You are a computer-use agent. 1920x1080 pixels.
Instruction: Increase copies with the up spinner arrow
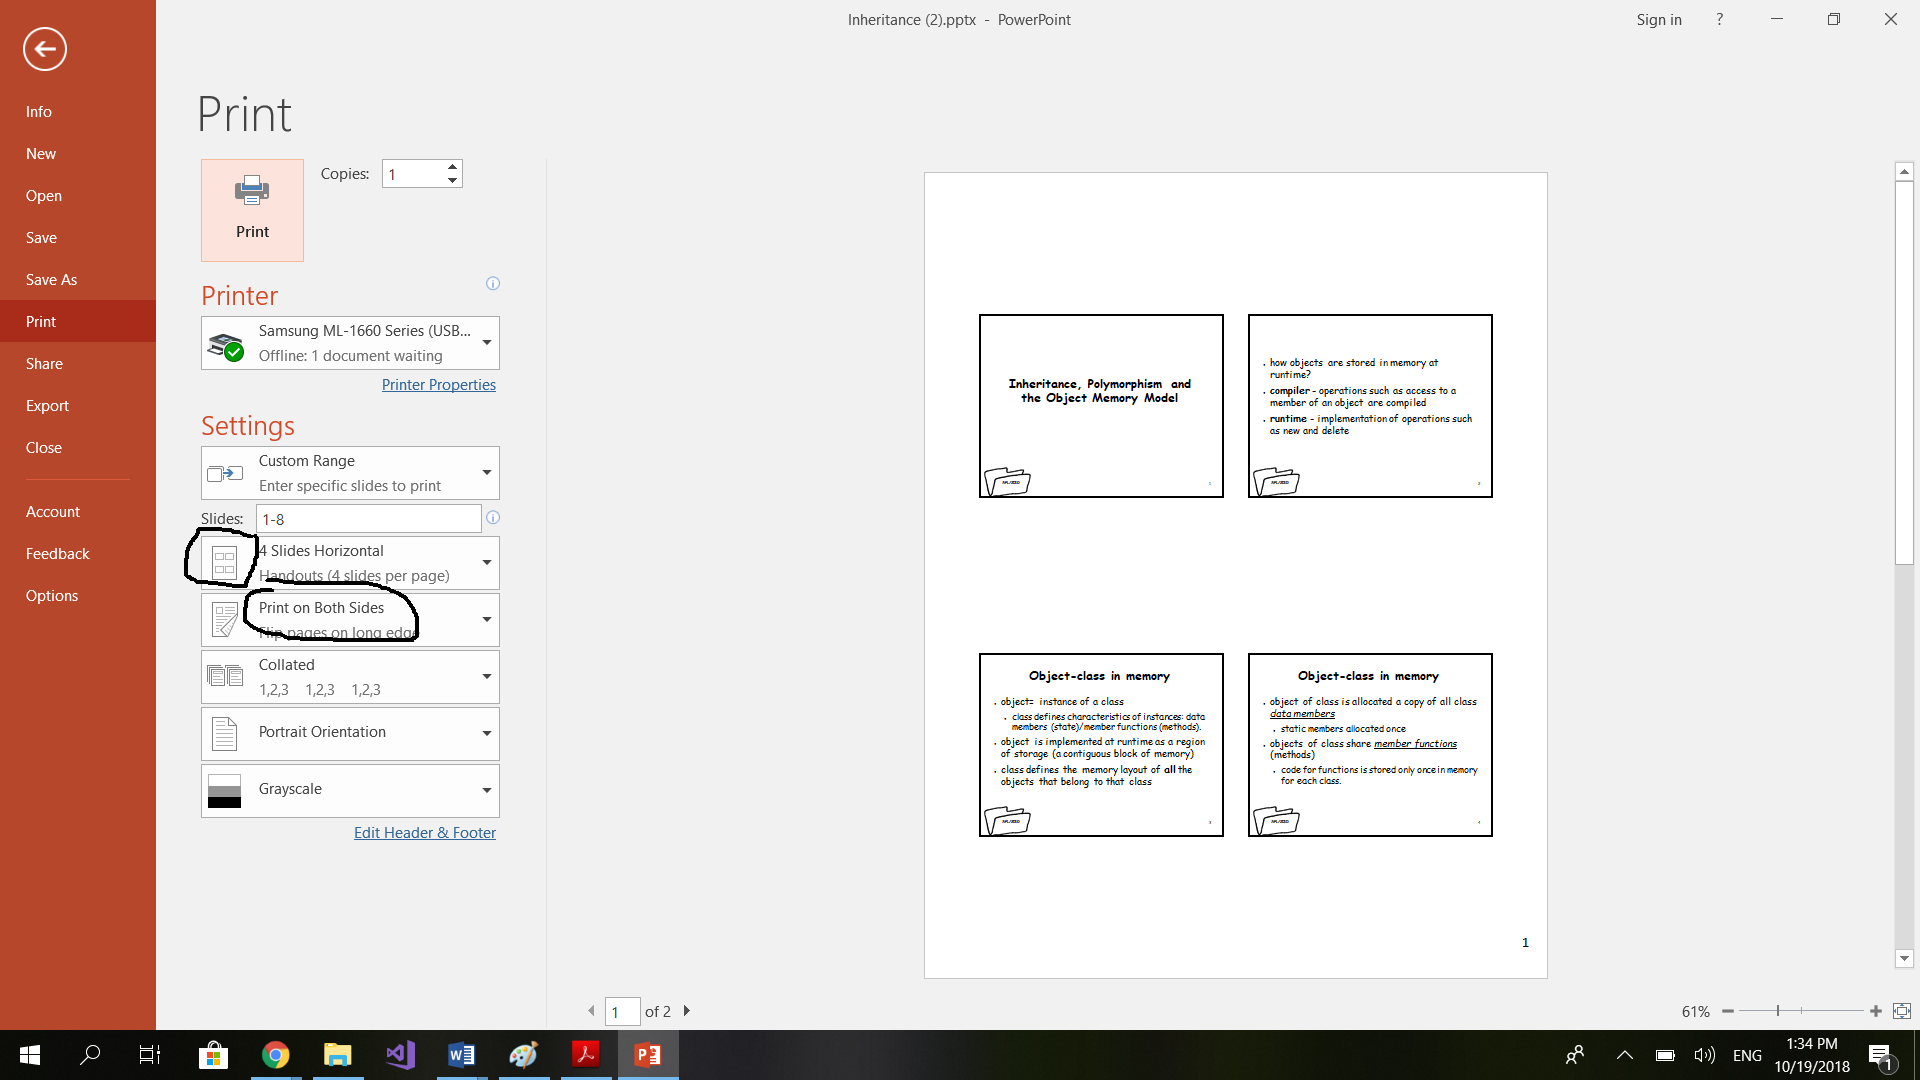[453, 167]
